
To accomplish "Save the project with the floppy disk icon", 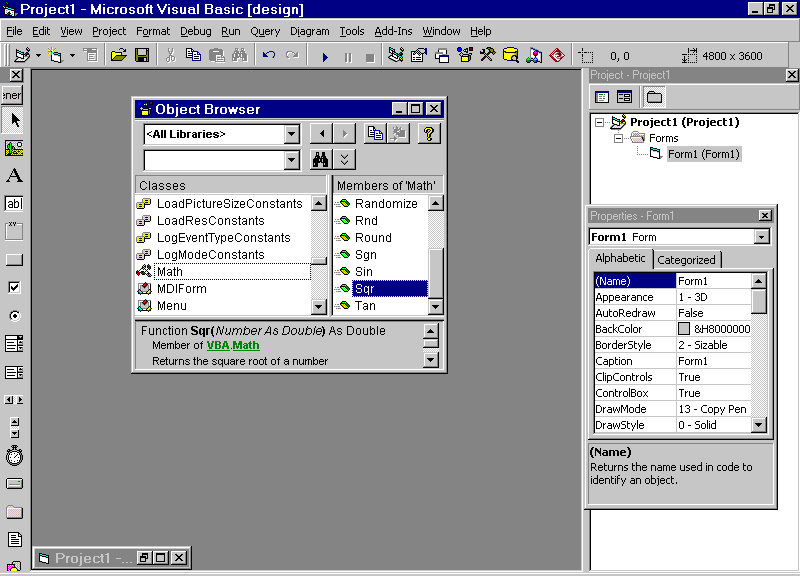I will click(142, 55).
